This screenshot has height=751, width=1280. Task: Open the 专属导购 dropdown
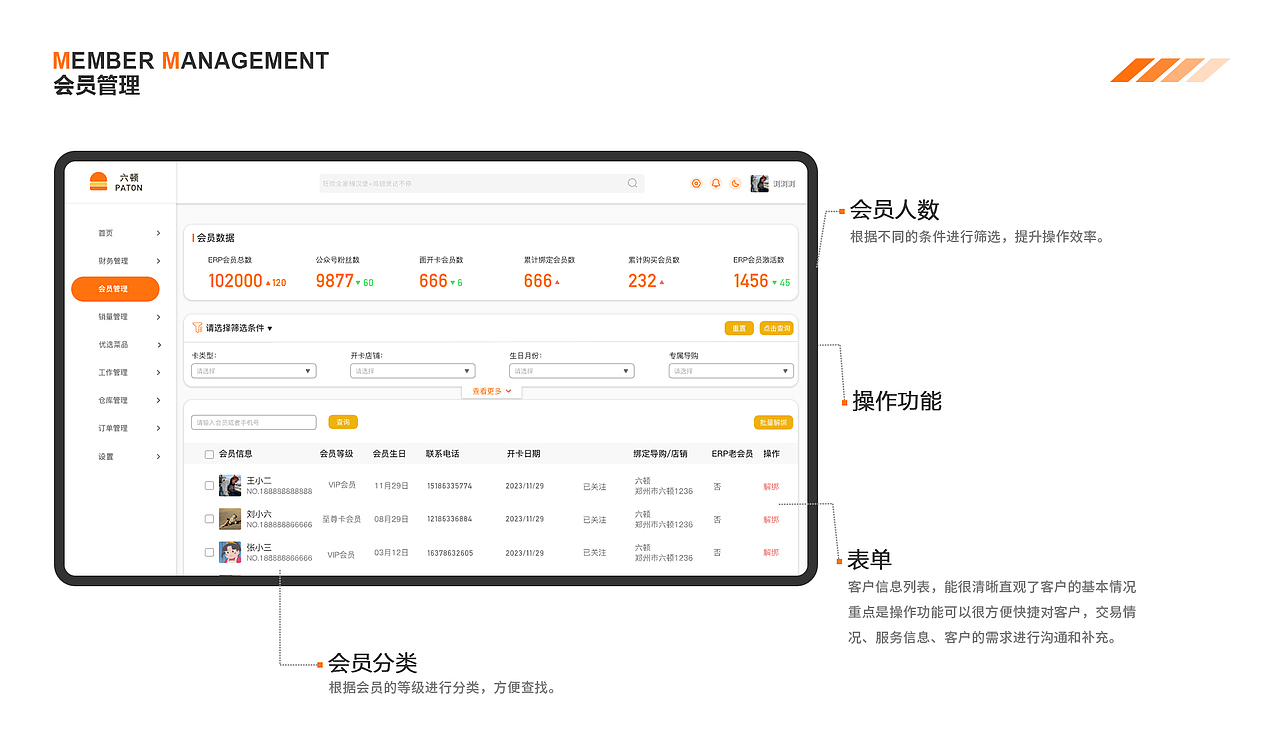[x=731, y=371]
